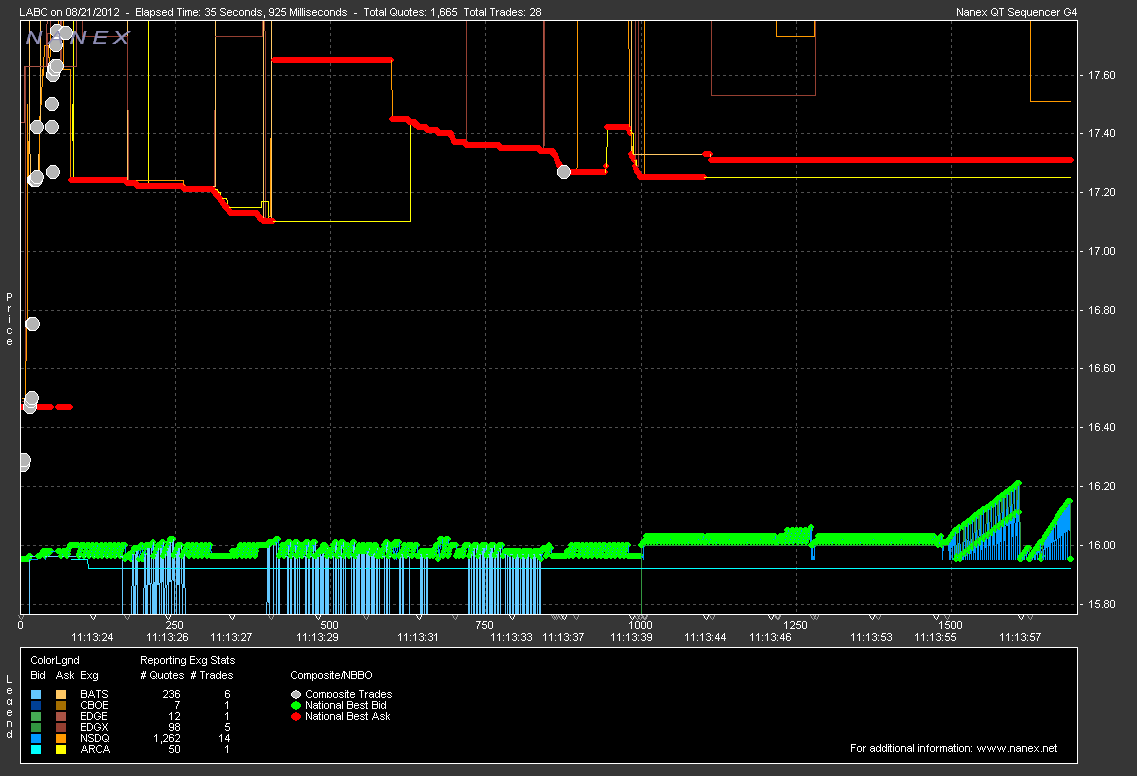Select the NSDQ exchange label
The width and height of the screenshot is (1137, 776).
pyautogui.click(x=95, y=738)
